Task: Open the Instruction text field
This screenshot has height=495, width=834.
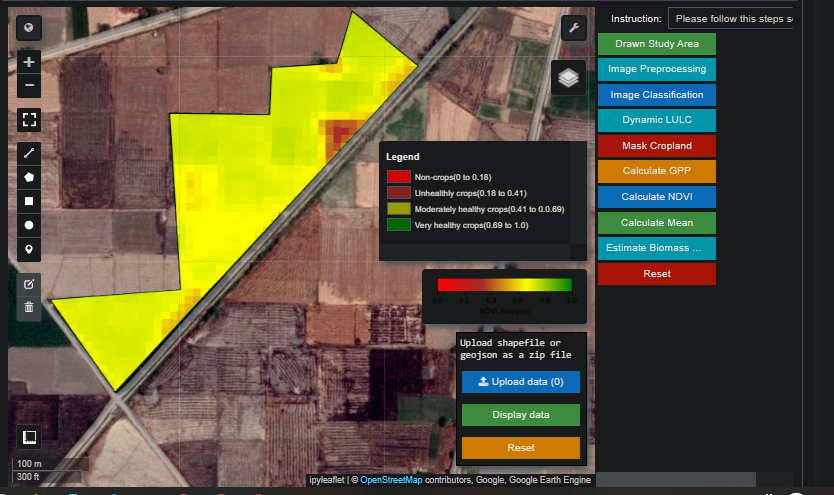Action: point(732,19)
